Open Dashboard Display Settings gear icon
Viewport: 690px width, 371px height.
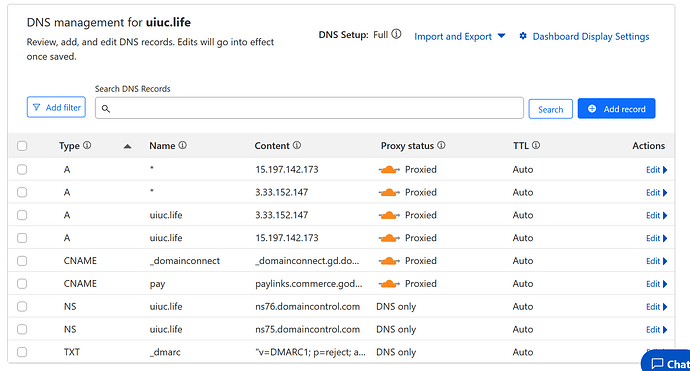[523, 36]
